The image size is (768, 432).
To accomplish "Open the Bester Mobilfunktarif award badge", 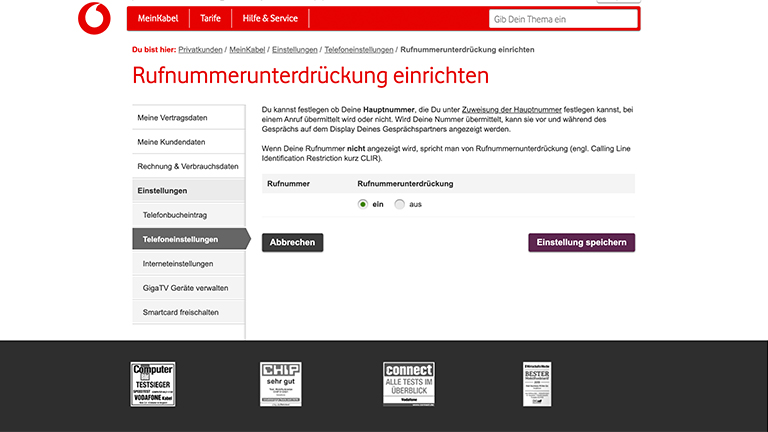I will tap(537, 384).
